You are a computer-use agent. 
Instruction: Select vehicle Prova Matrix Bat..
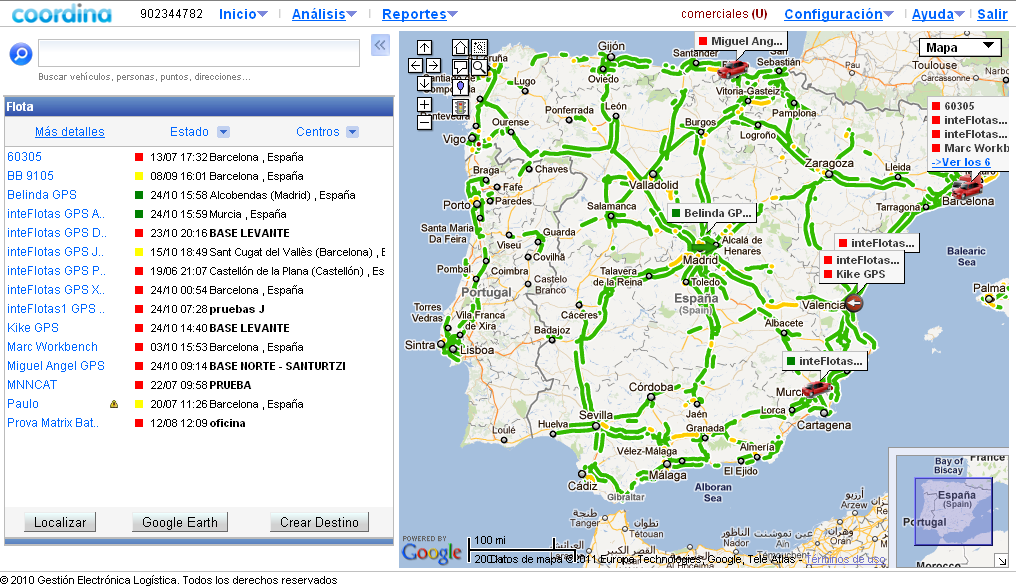pyautogui.click(x=53, y=423)
